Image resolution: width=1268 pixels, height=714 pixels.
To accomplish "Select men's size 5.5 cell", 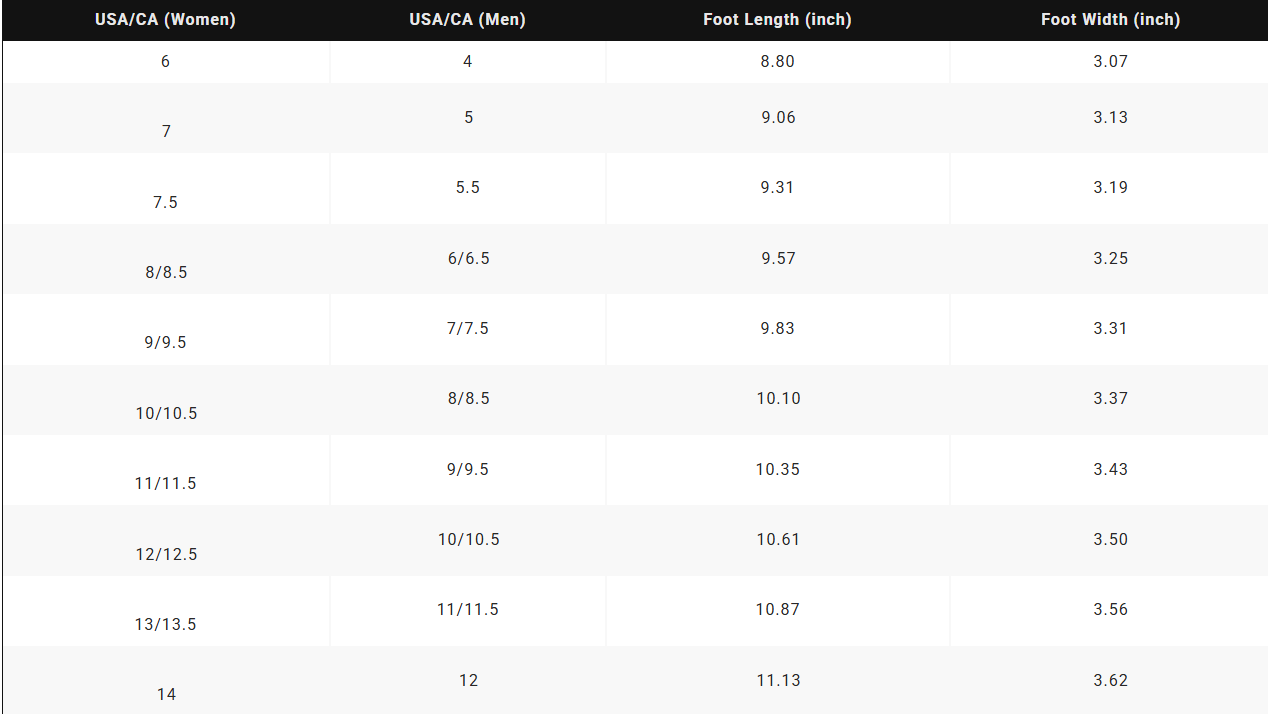I will [x=468, y=189].
